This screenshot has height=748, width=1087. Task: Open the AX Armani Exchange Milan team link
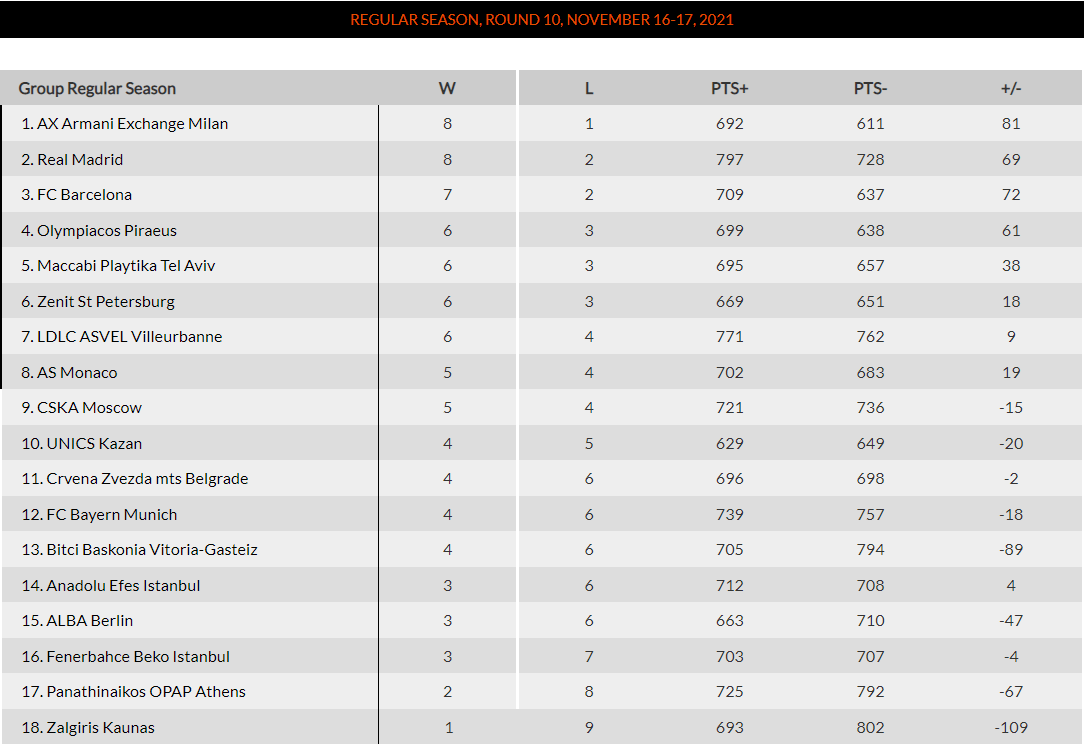point(132,124)
